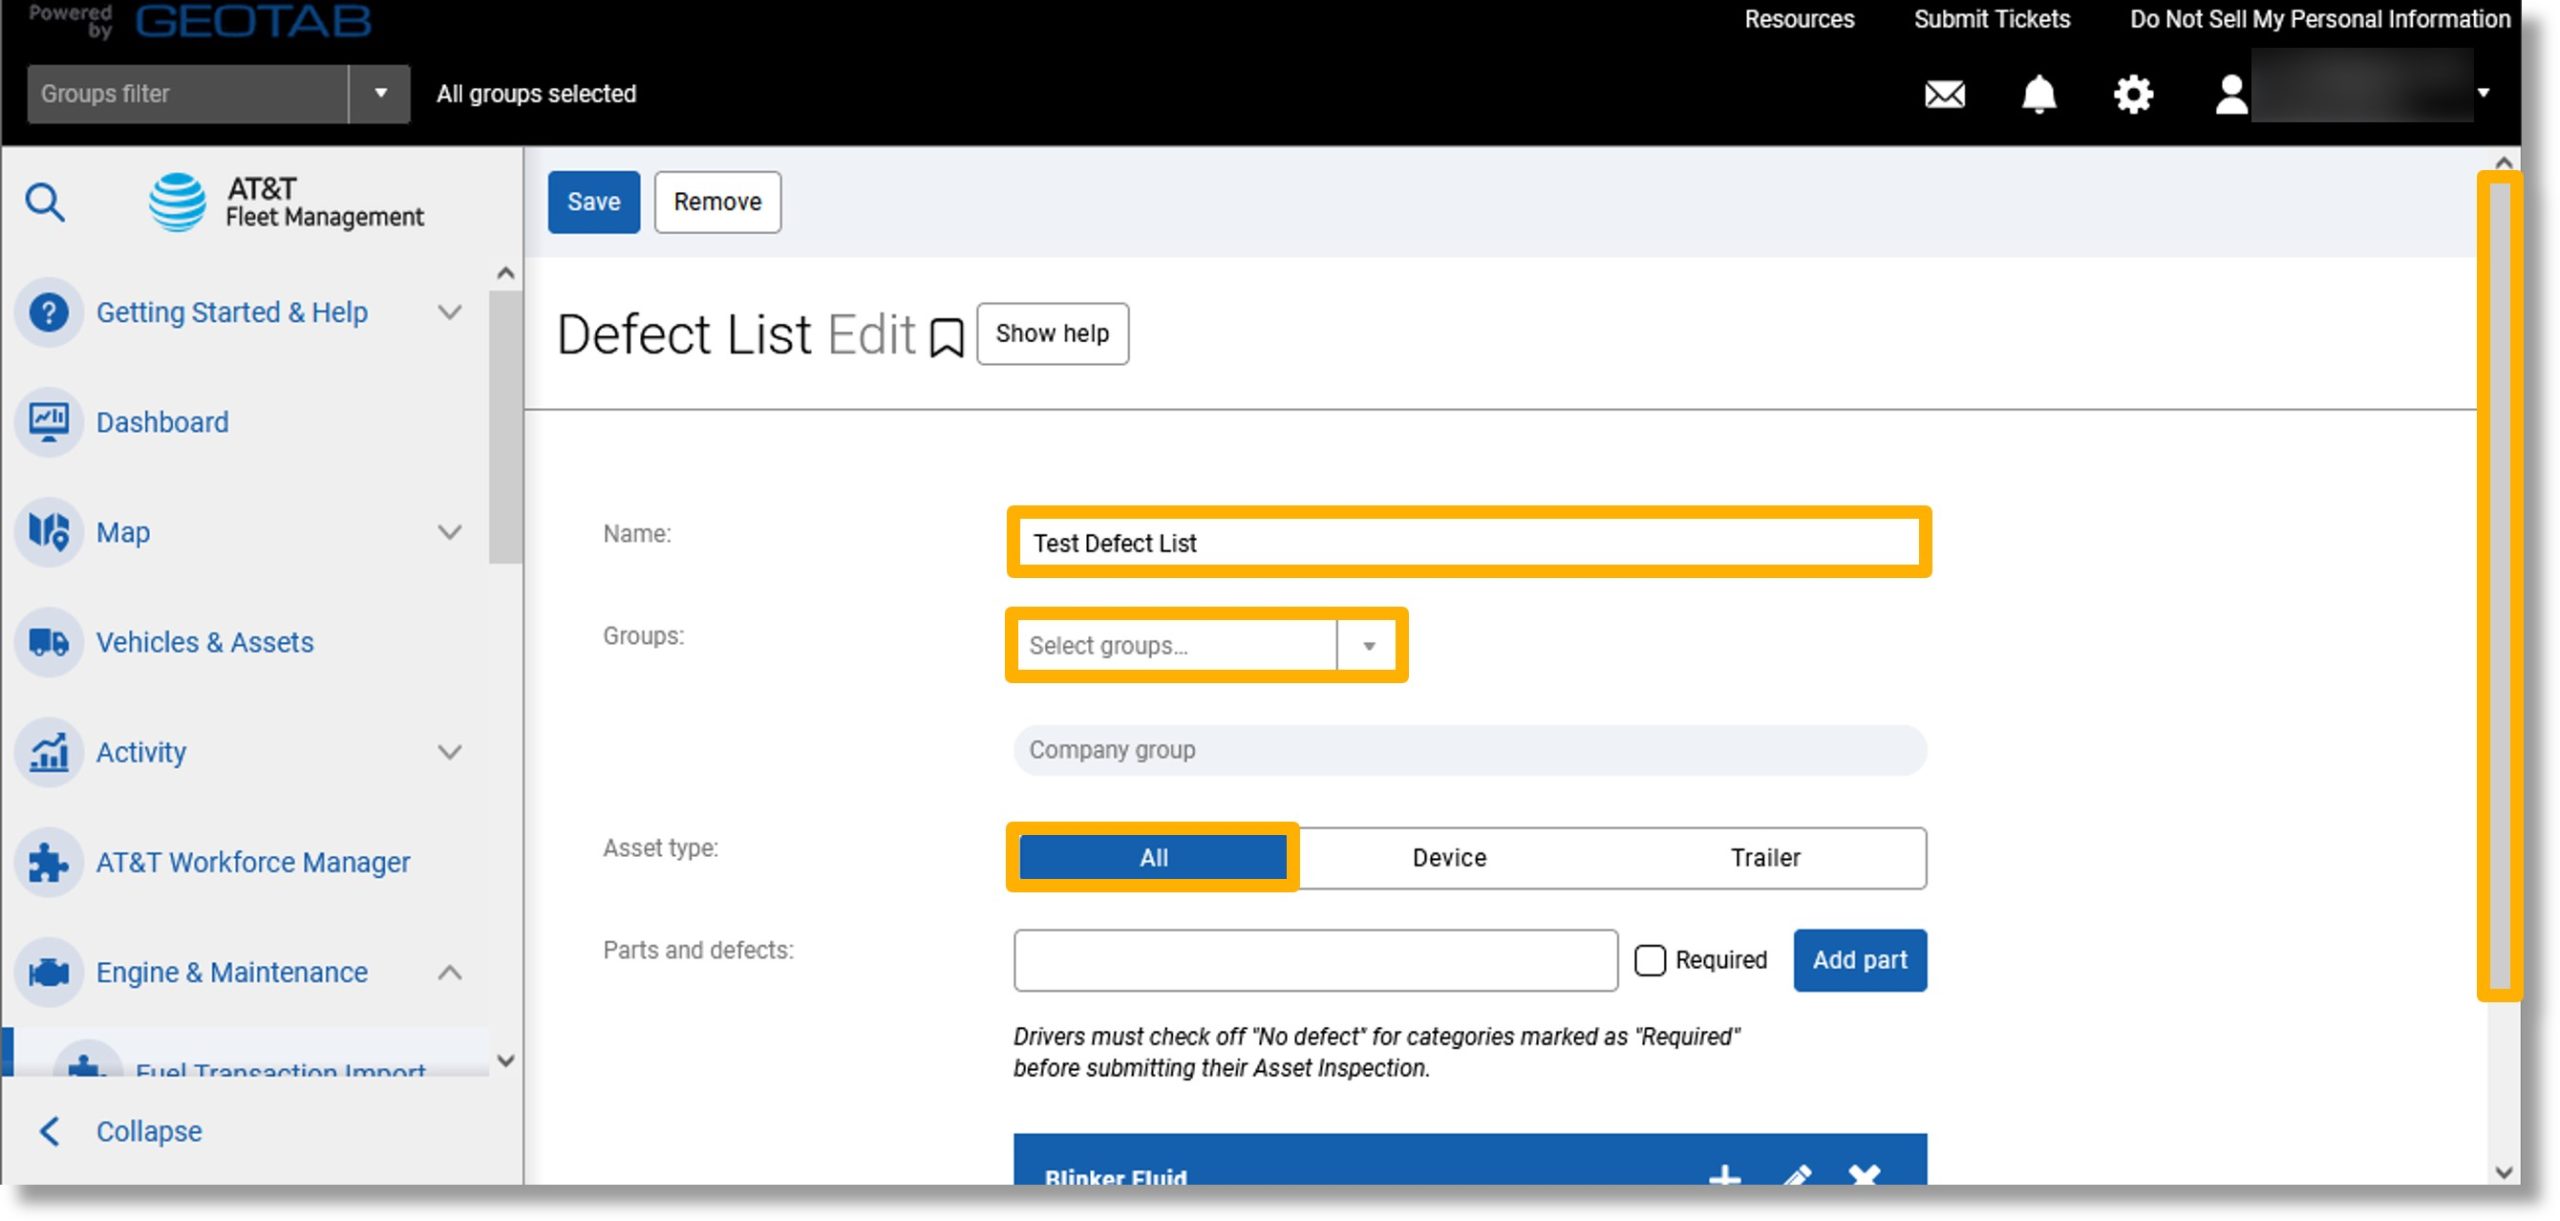Click the notification bell icon

tap(2039, 93)
